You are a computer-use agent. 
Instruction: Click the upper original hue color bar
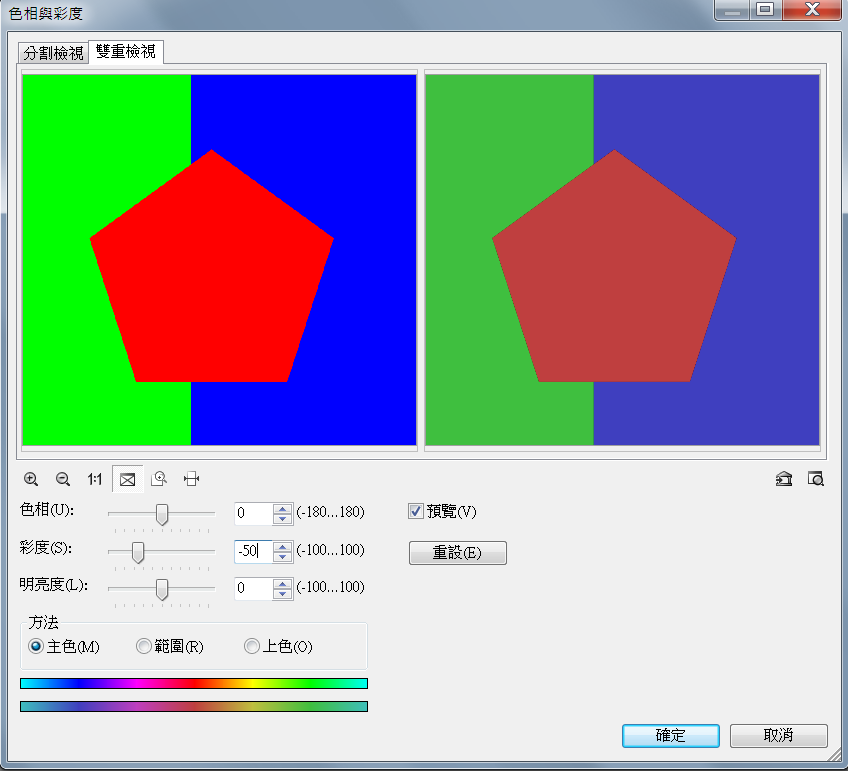click(x=194, y=683)
